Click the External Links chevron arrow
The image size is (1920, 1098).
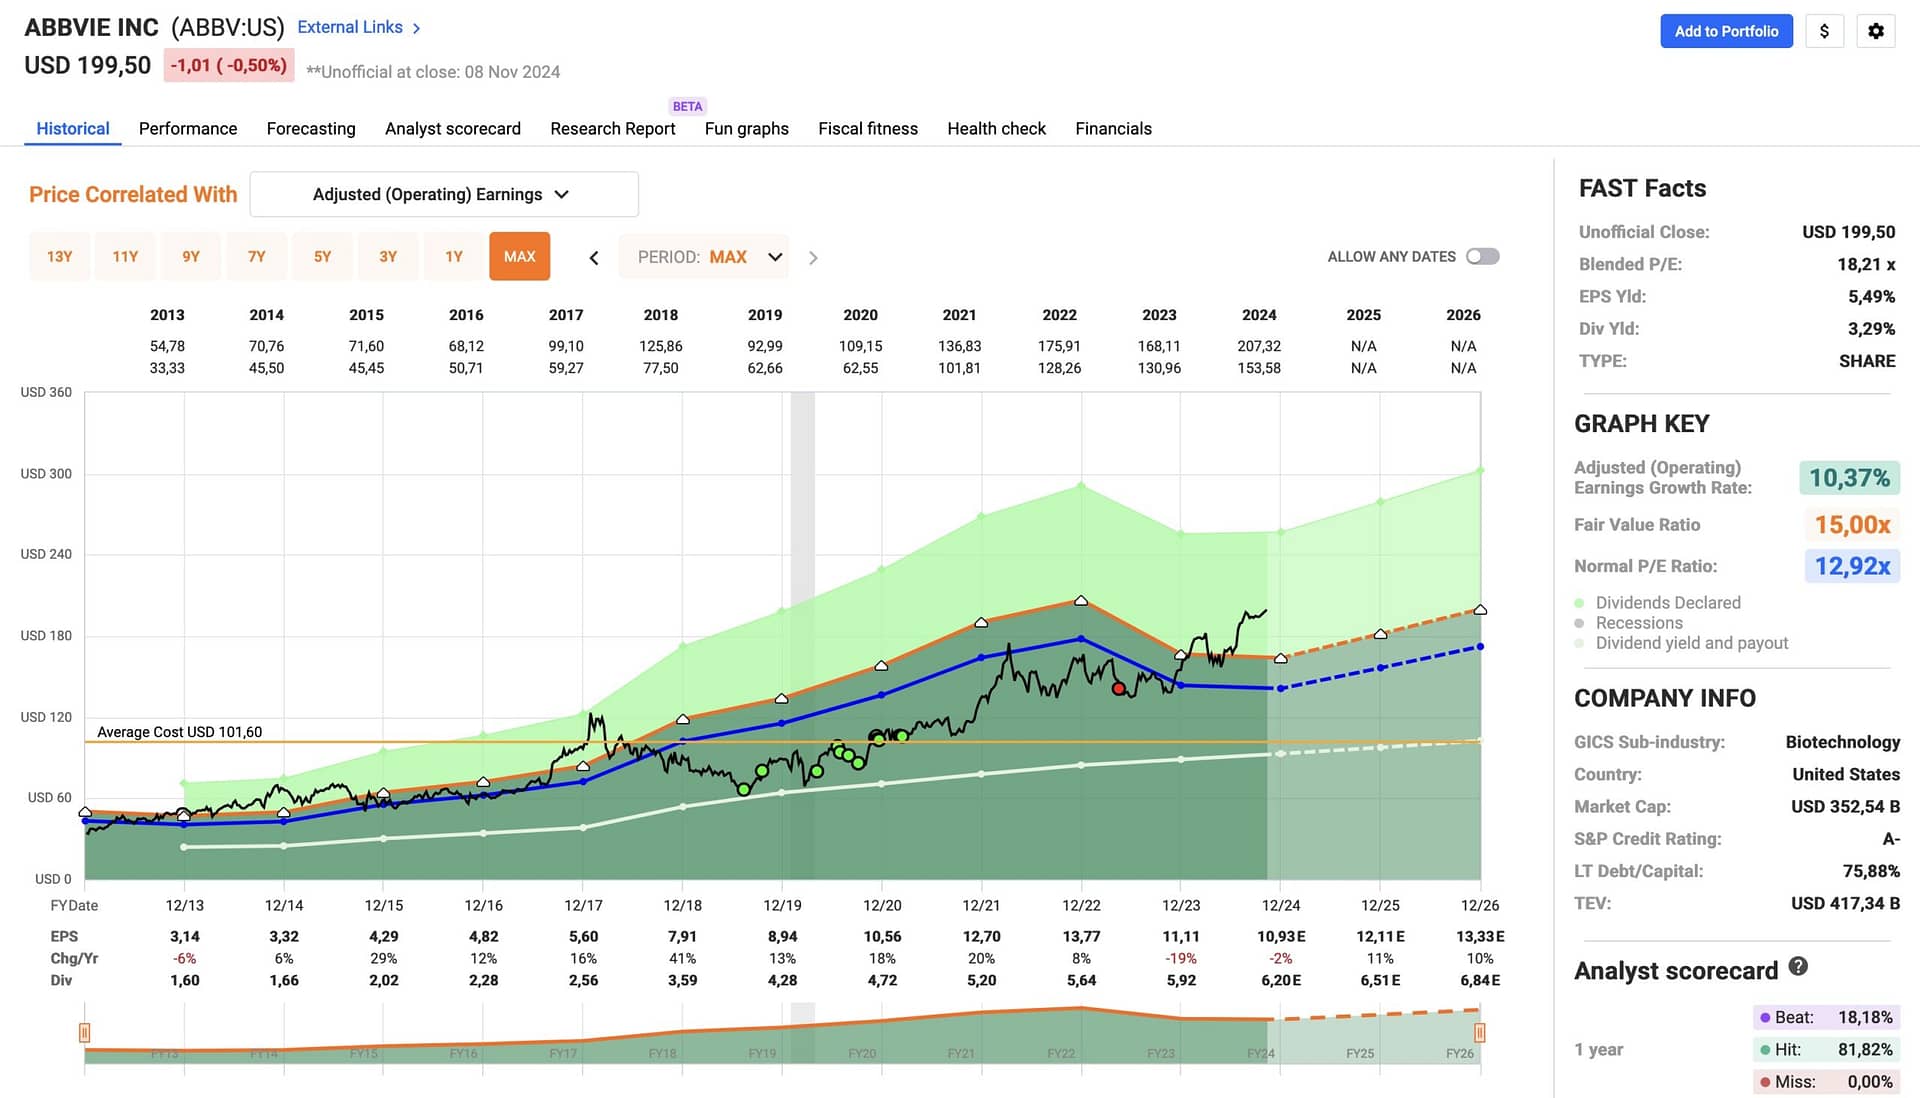pos(417,28)
